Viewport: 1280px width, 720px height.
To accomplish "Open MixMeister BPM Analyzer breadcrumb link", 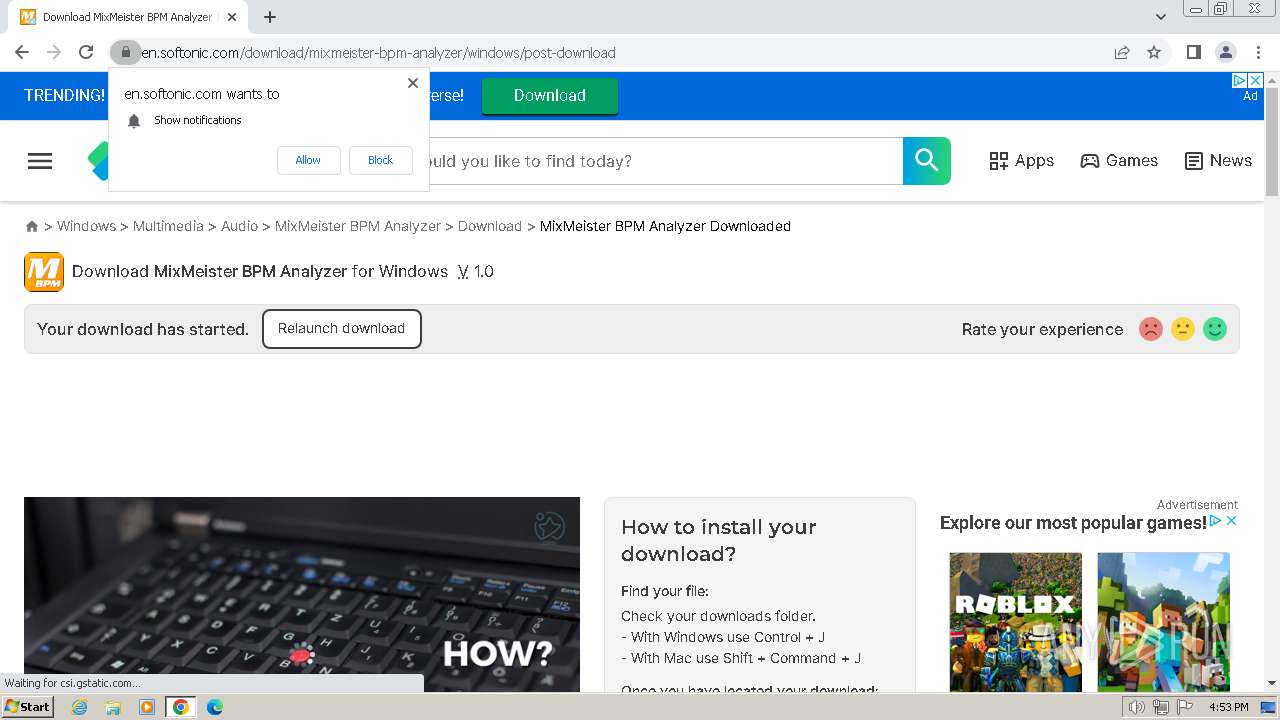I will 358,226.
